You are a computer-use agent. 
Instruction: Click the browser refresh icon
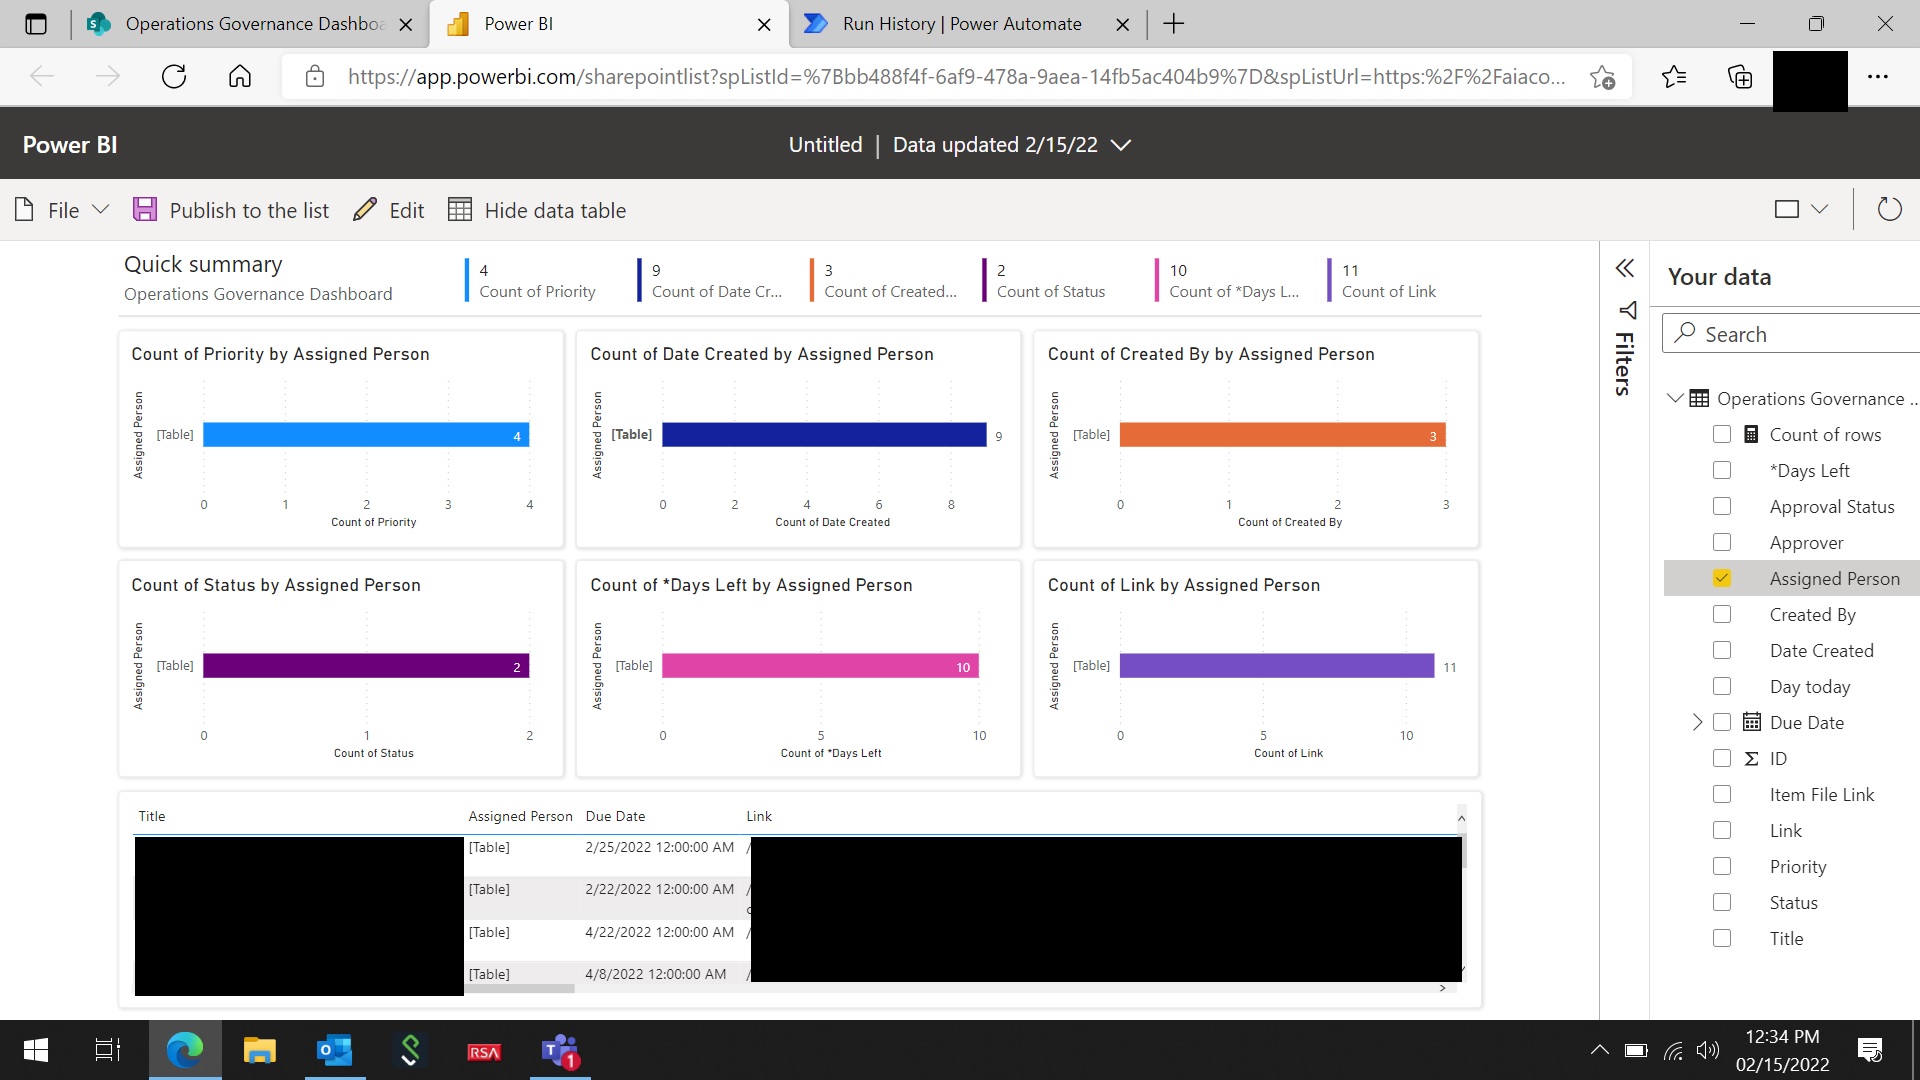pyautogui.click(x=174, y=77)
